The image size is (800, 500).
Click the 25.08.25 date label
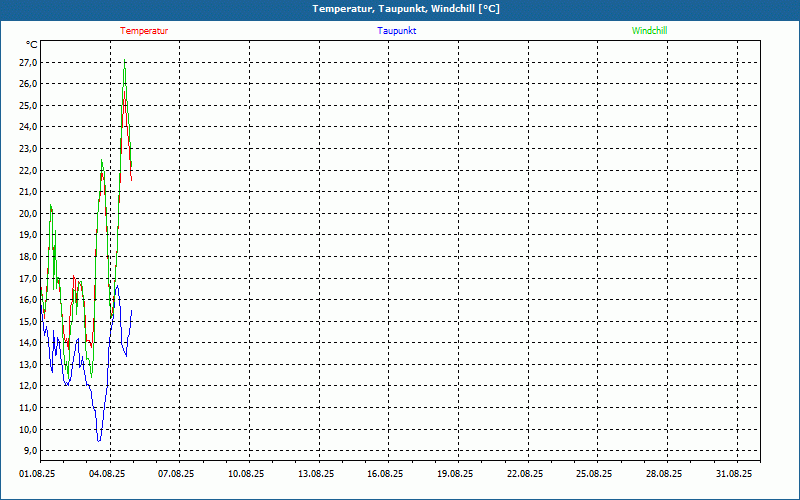pos(594,474)
